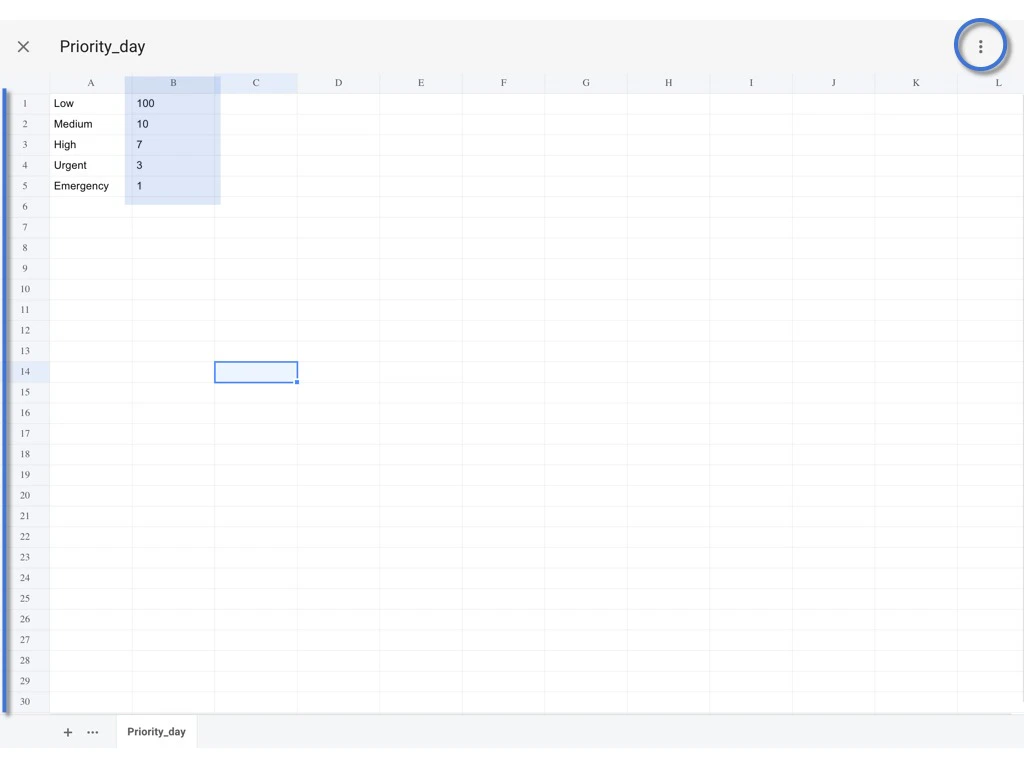Select the cell with value 100
Viewport: 1024px width, 768px height.
point(172,103)
